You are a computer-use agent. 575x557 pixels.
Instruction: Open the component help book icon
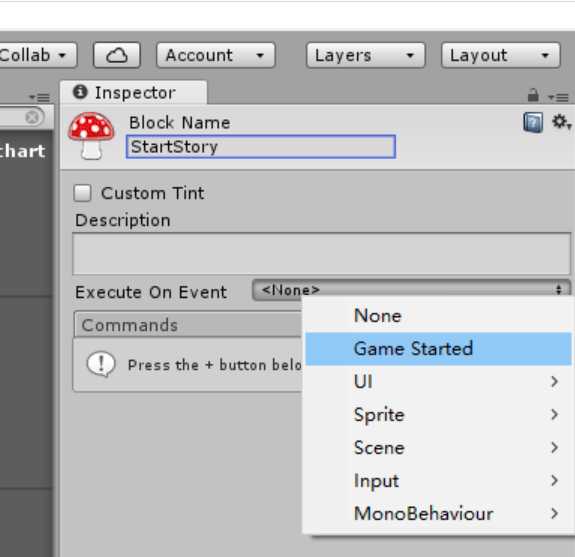pos(533,122)
